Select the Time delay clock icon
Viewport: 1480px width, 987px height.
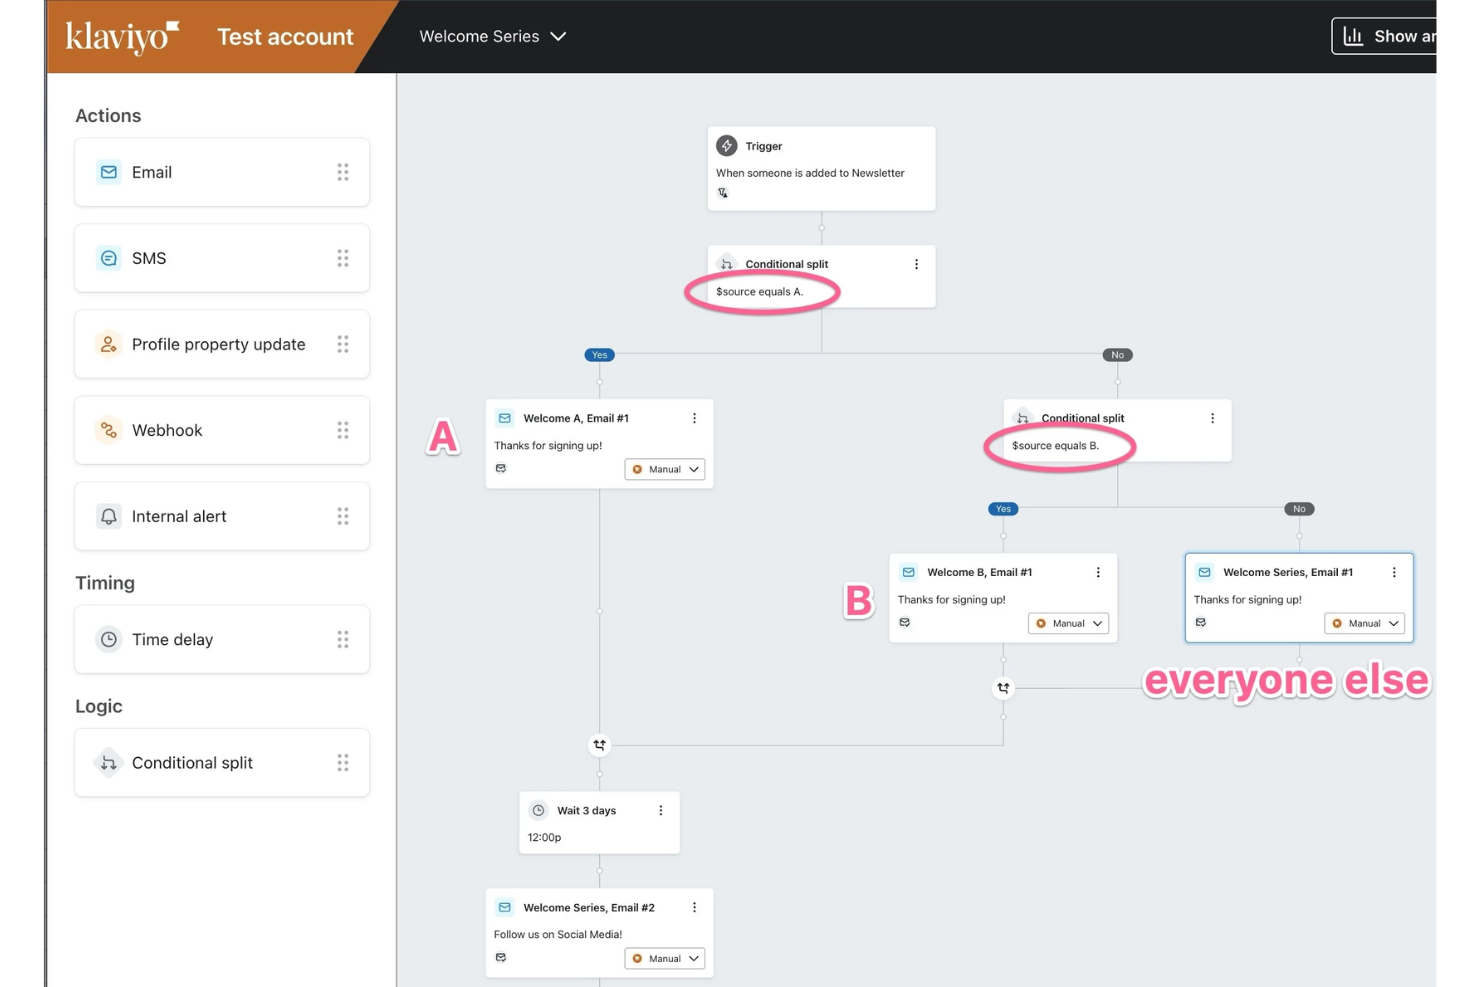(108, 639)
